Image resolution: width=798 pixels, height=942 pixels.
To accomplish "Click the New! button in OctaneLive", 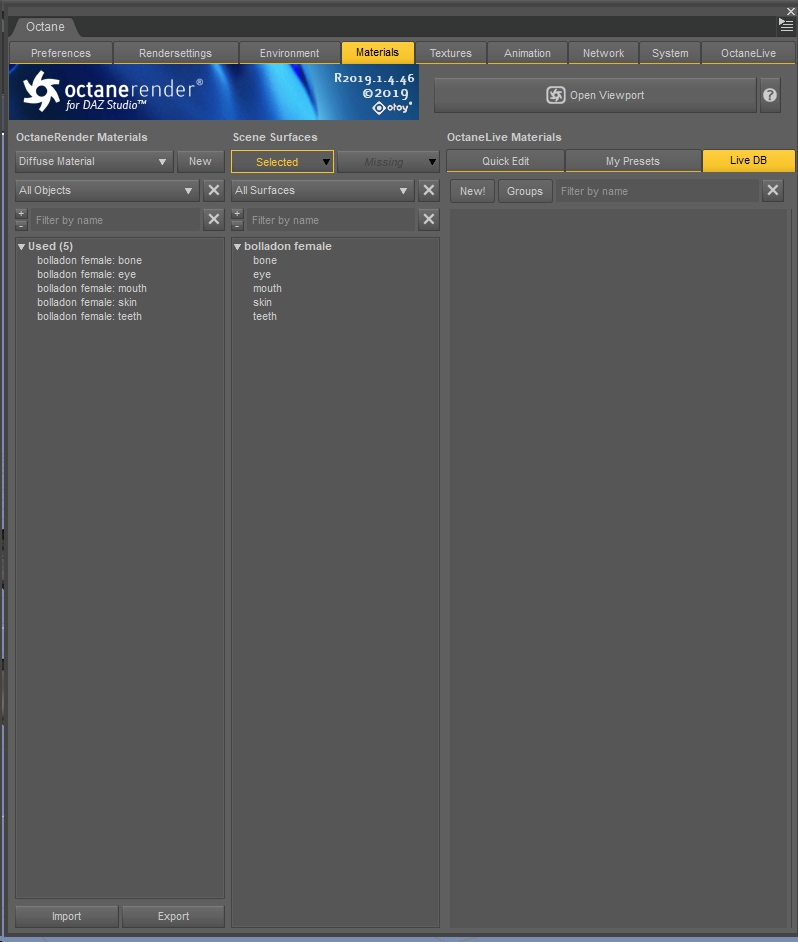I will pyautogui.click(x=472, y=191).
